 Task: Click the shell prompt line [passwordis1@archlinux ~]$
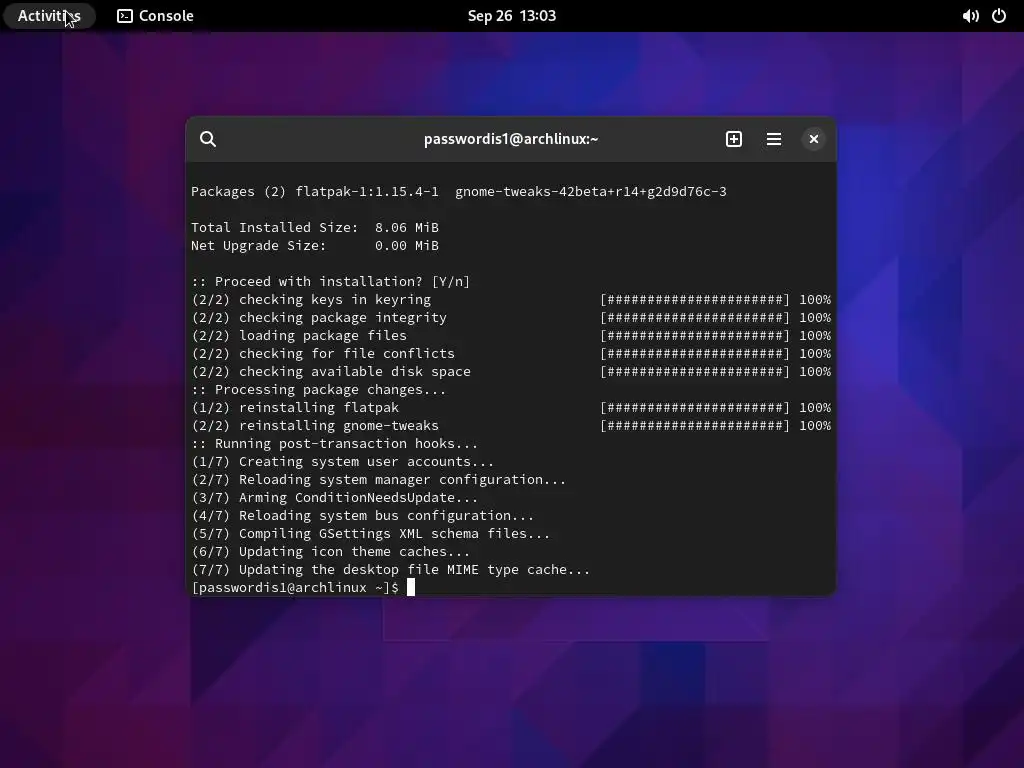(x=295, y=587)
